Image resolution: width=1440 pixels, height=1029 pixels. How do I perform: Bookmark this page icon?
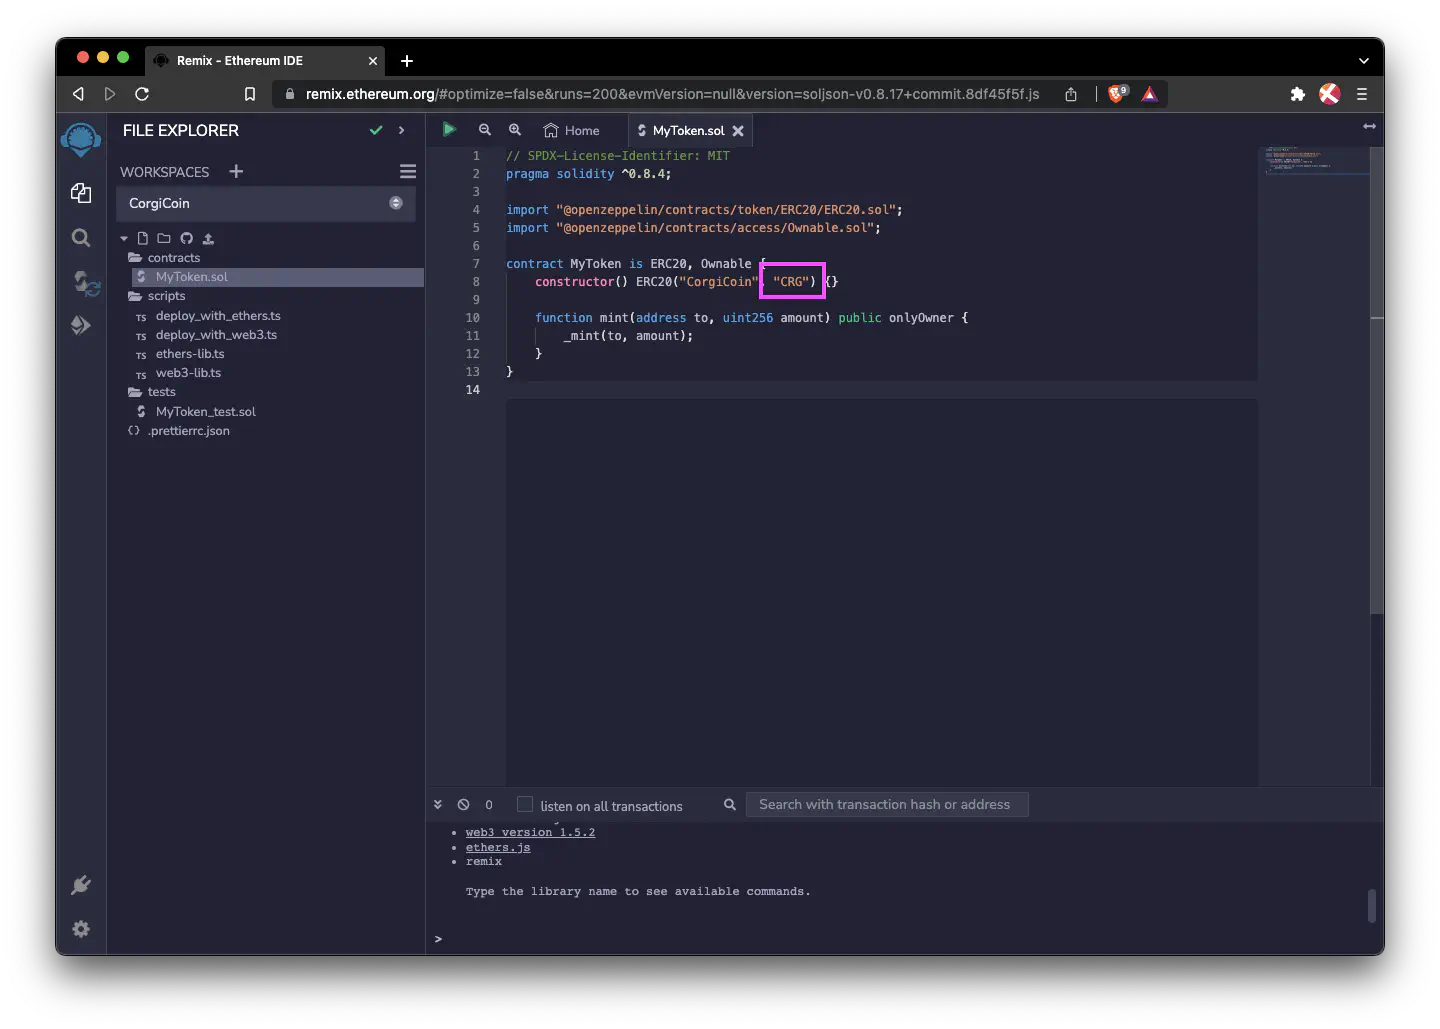click(250, 94)
